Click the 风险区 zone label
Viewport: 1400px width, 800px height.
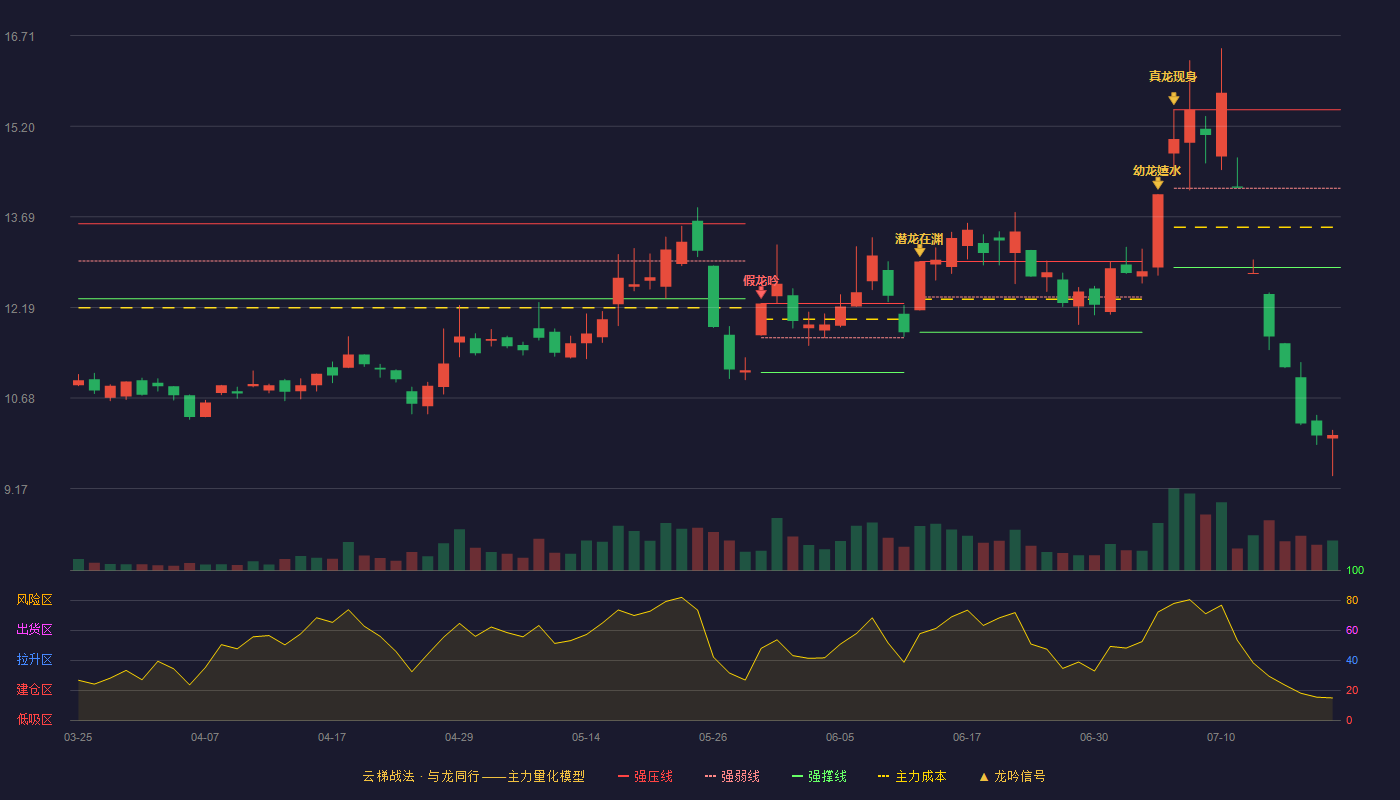34,600
